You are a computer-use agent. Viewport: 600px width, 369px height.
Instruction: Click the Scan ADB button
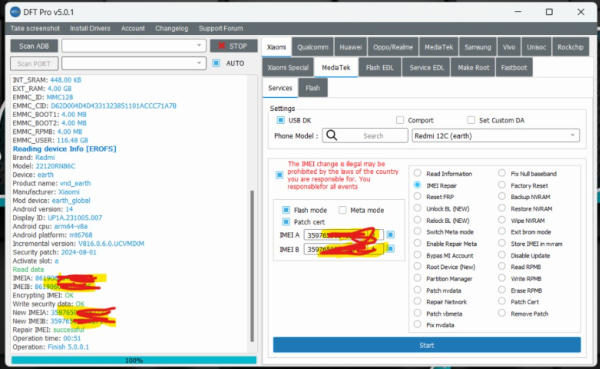pyautogui.click(x=34, y=46)
